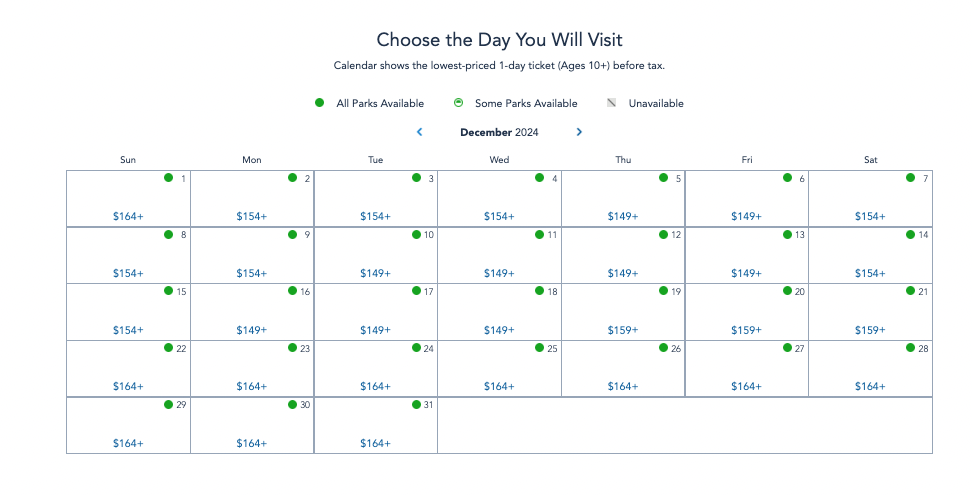The image size is (972, 495).
Task: Select December 7 on the calendar
Action: [870, 199]
